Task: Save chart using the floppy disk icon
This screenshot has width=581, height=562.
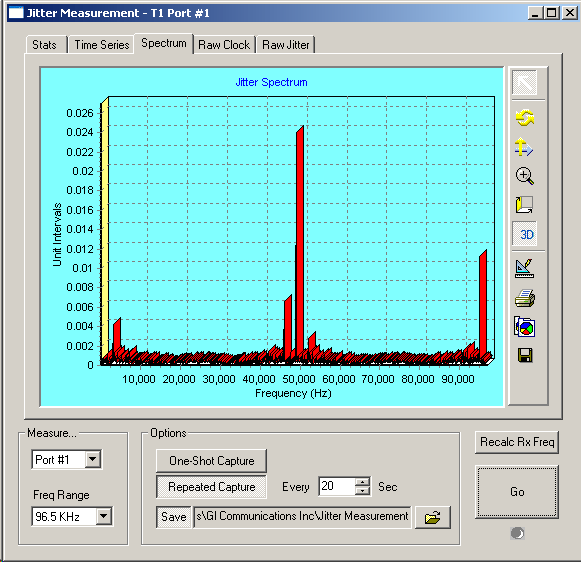Action: [x=525, y=355]
